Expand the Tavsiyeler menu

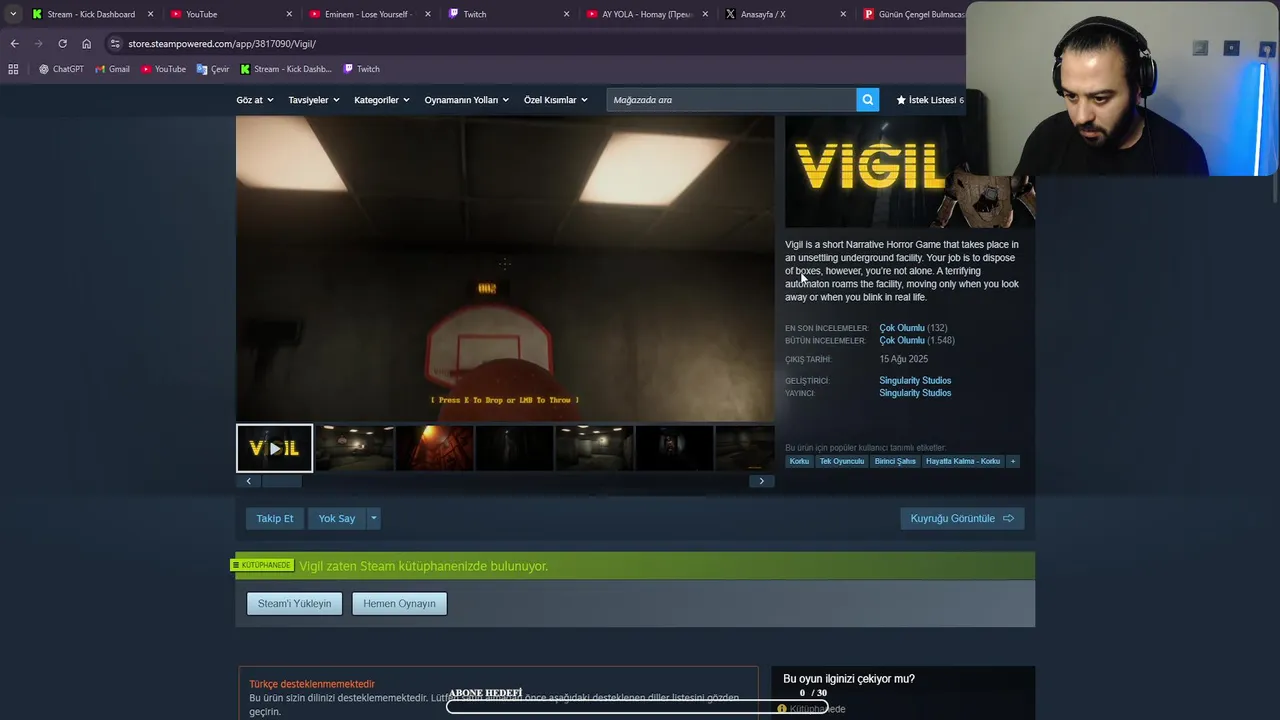point(313,100)
